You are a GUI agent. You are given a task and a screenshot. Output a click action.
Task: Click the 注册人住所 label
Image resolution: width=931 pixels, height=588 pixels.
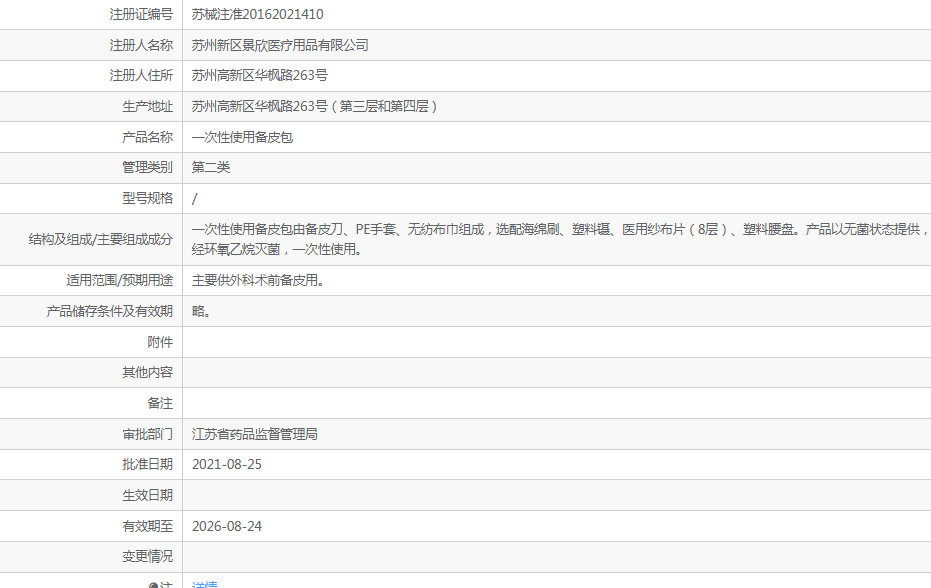click(141, 75)
